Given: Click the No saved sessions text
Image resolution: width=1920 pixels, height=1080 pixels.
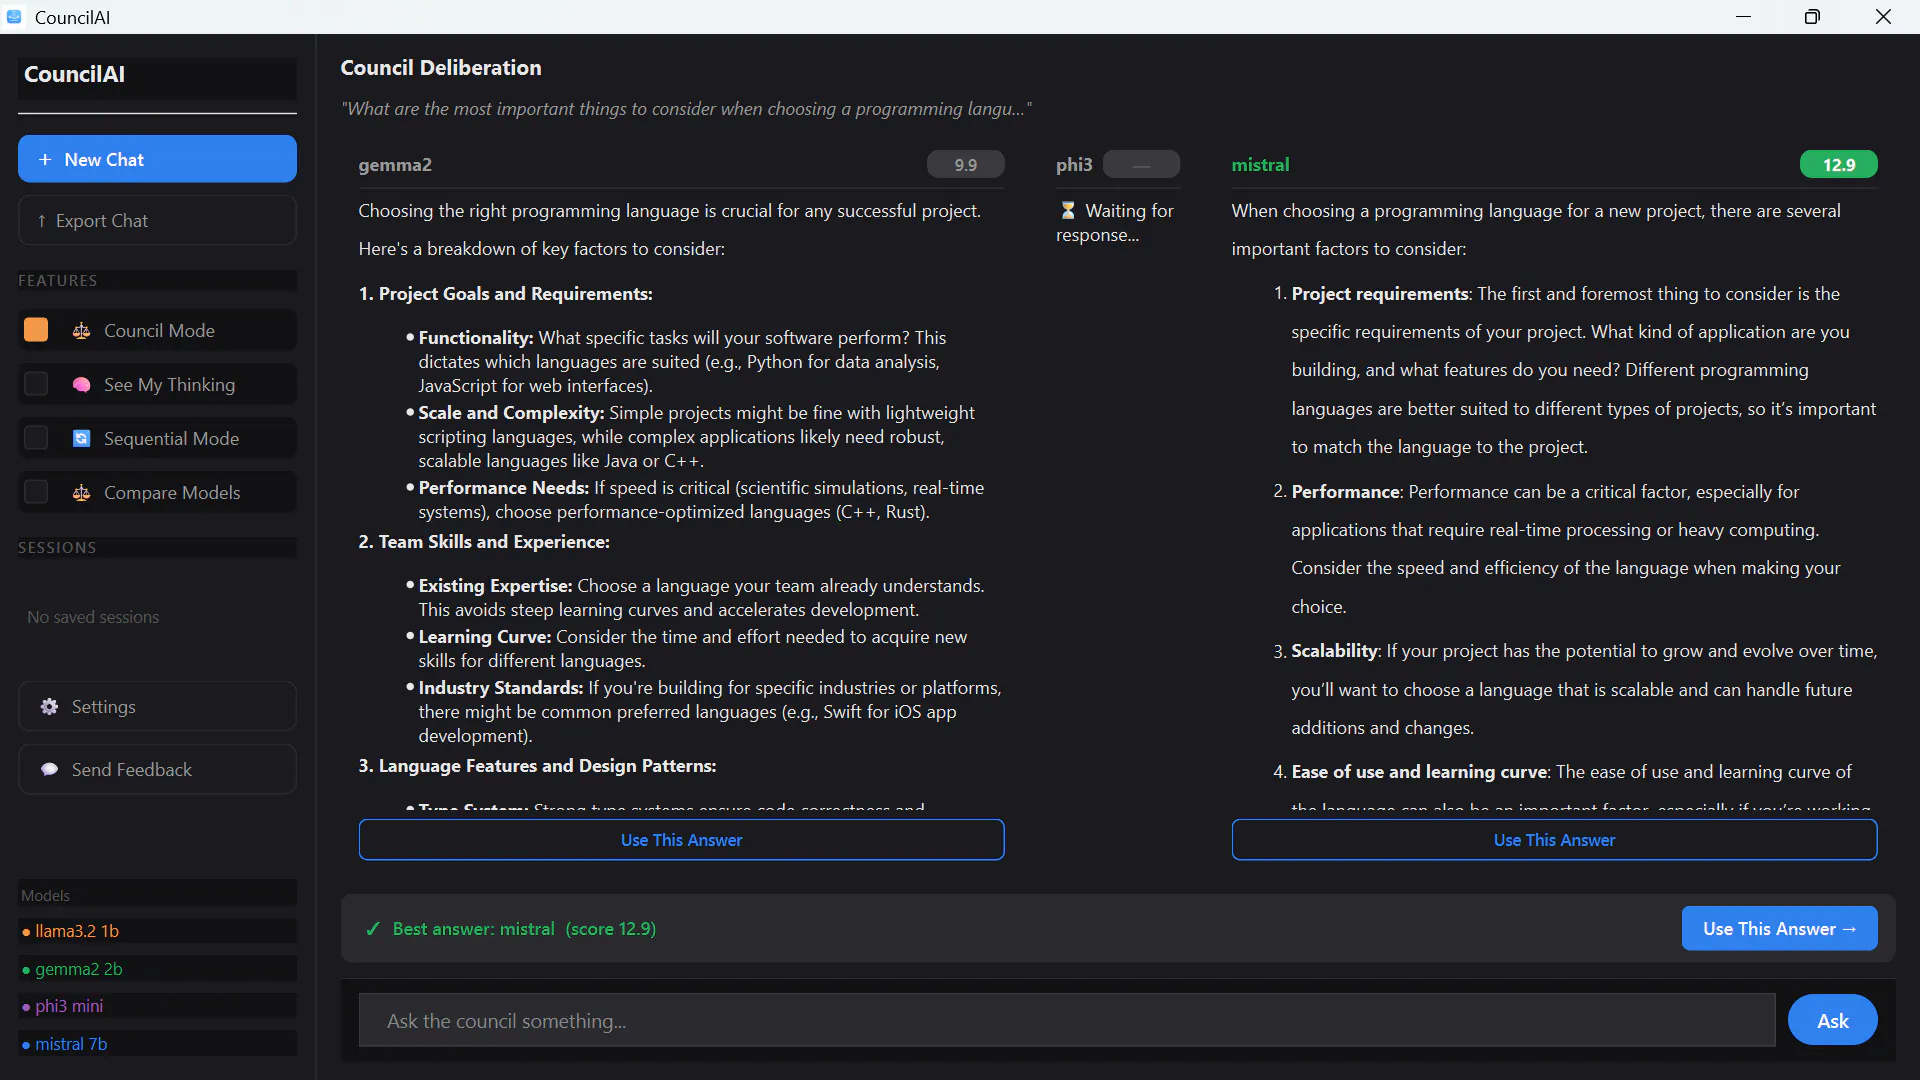Looking at the screenshot, I should (x=93, y=617).
